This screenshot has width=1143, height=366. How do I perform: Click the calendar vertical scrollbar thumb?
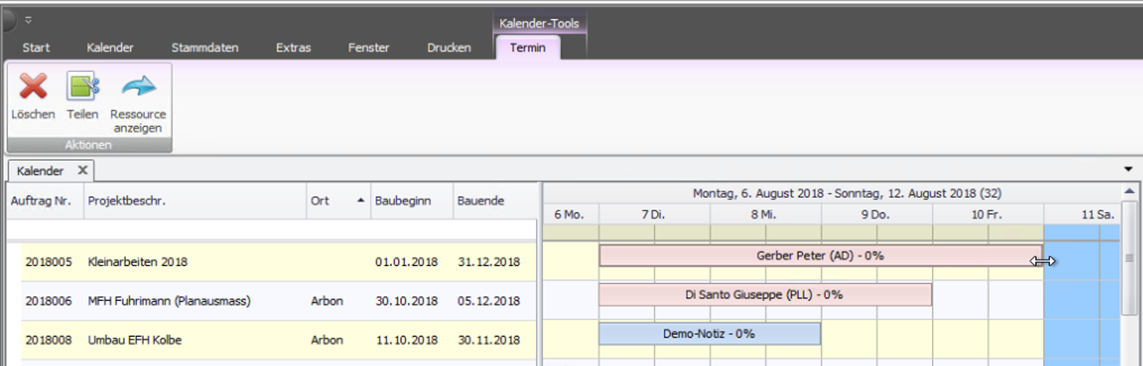point(1130,258)
